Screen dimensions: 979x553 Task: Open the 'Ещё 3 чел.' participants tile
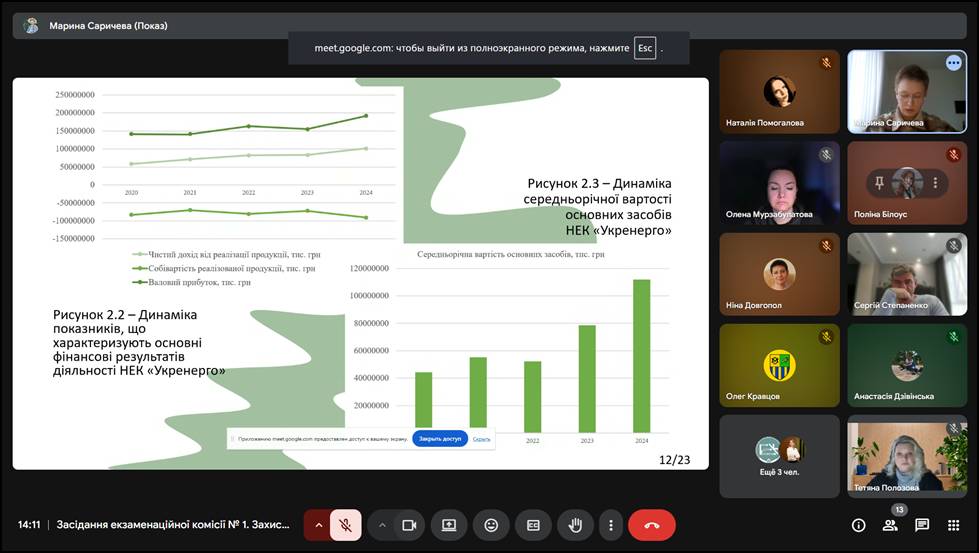coord(779,456)
